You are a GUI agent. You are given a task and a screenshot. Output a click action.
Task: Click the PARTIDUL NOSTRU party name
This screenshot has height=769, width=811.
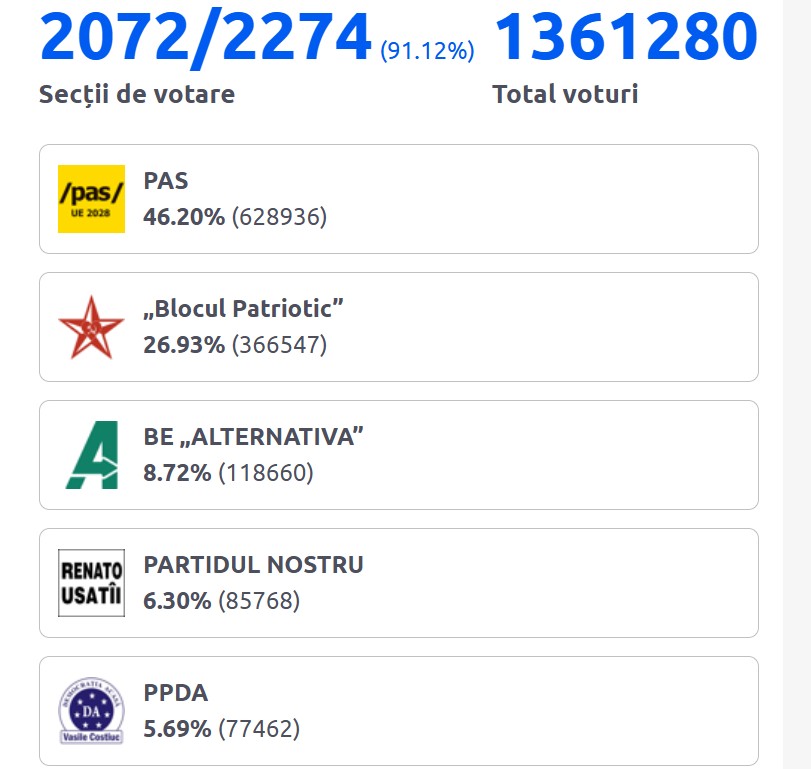tap(254, 565)
